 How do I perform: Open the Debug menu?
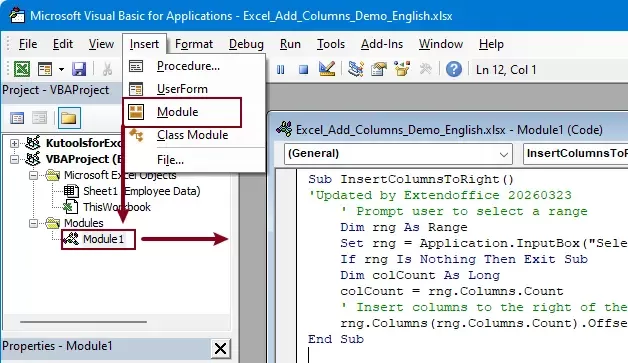pyautogui.click(x=246, y=44)
